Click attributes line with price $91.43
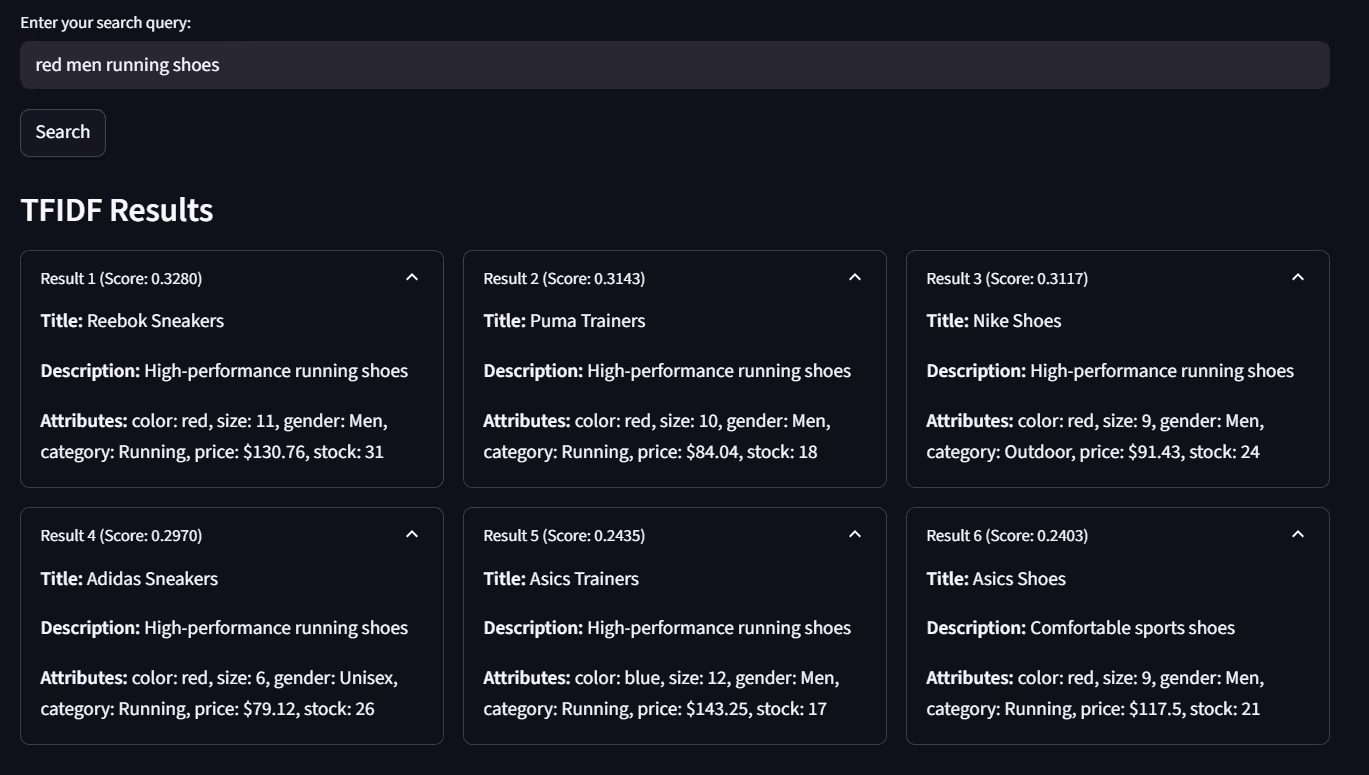The height and width of the screenshot is (775, 1369). click(x=1095, y=436)
